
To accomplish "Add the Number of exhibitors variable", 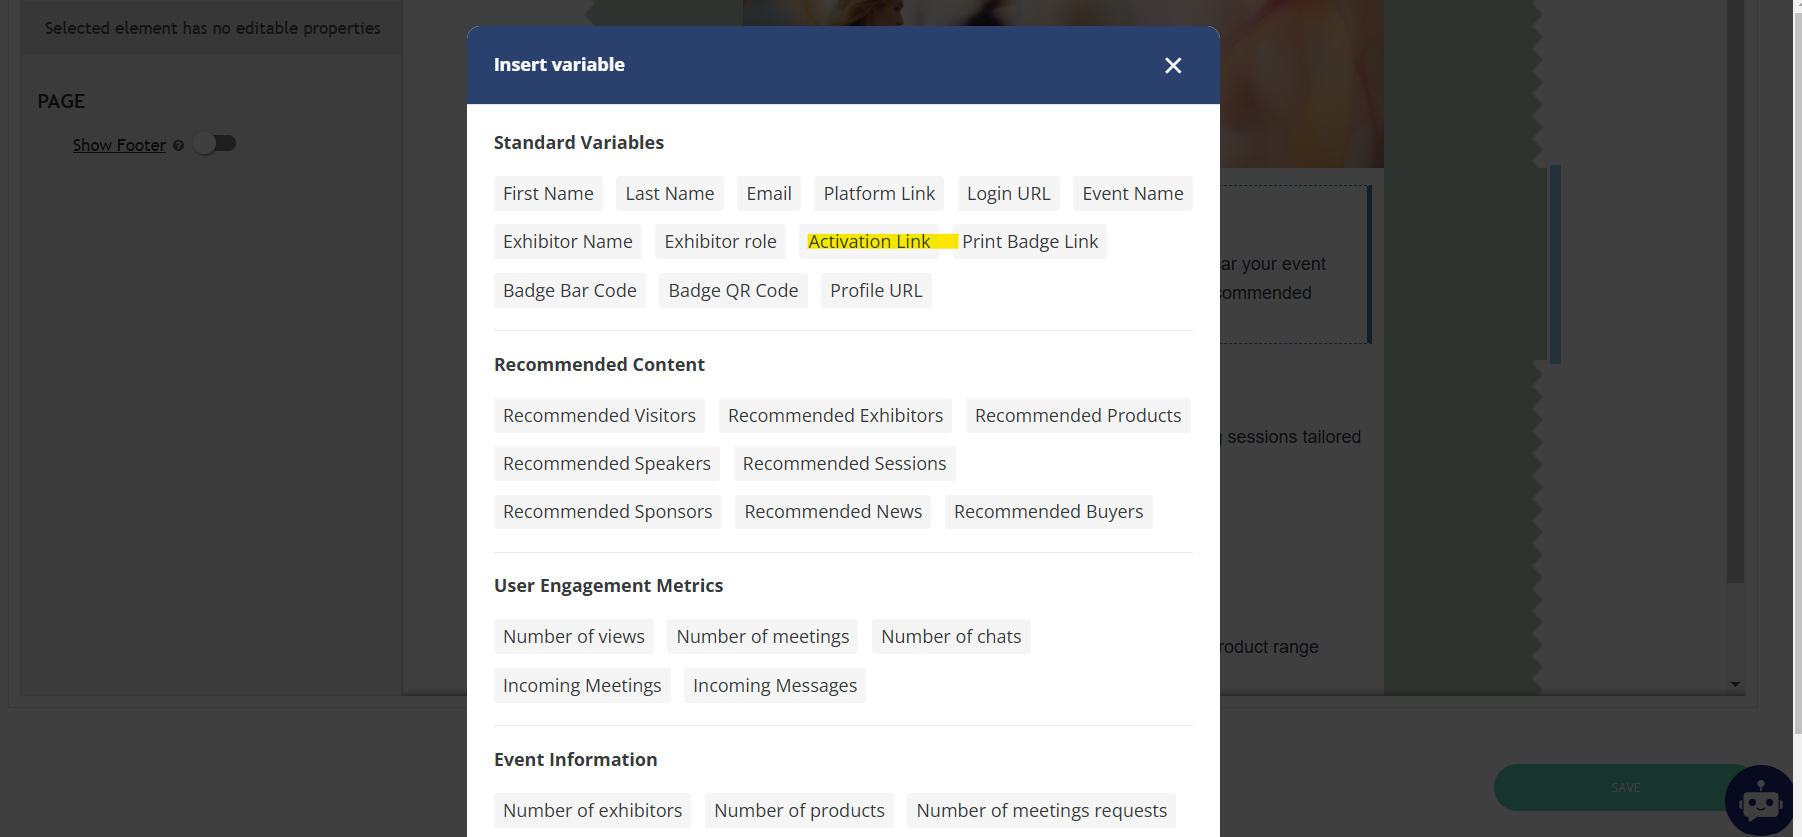I will [x=592, y=811].
